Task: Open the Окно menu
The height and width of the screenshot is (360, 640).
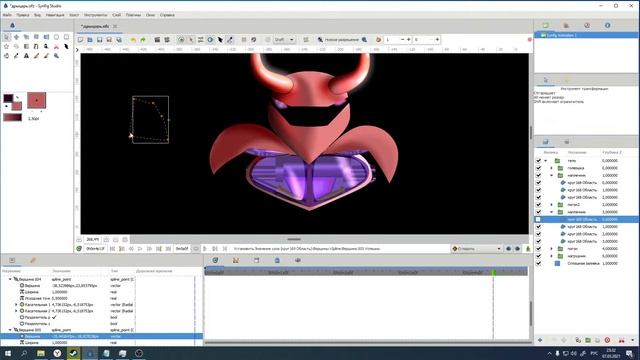Action: tap(150, 15)
